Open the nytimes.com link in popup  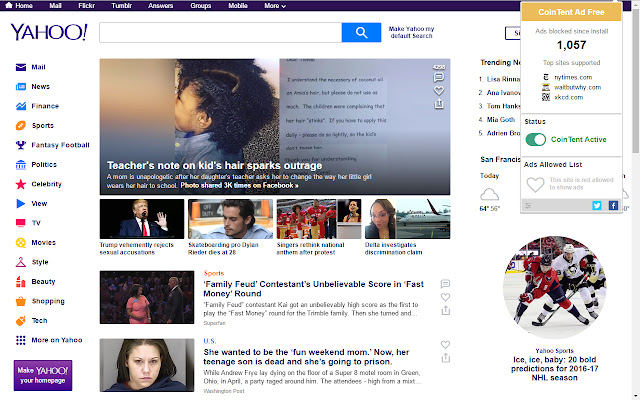point(573,77)
